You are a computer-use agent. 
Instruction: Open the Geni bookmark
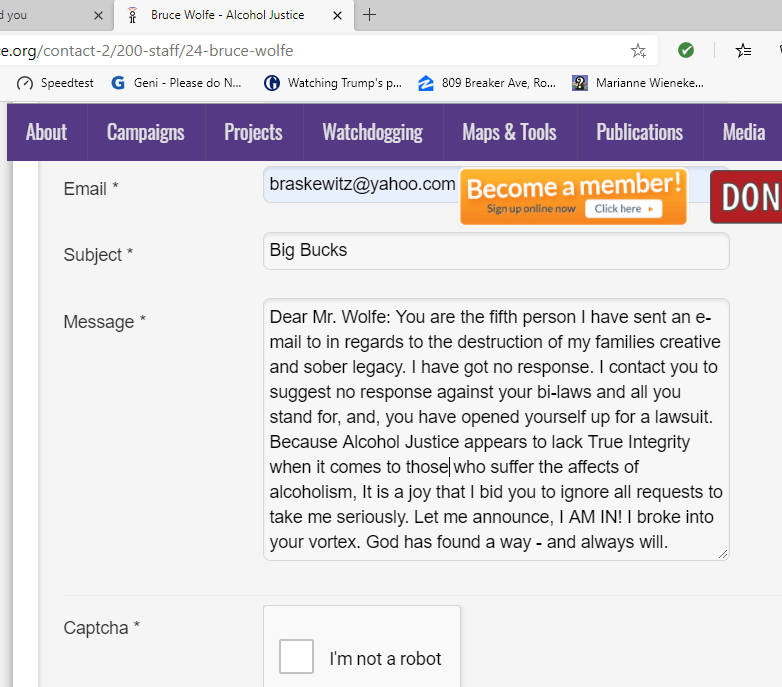pos(177,83)
